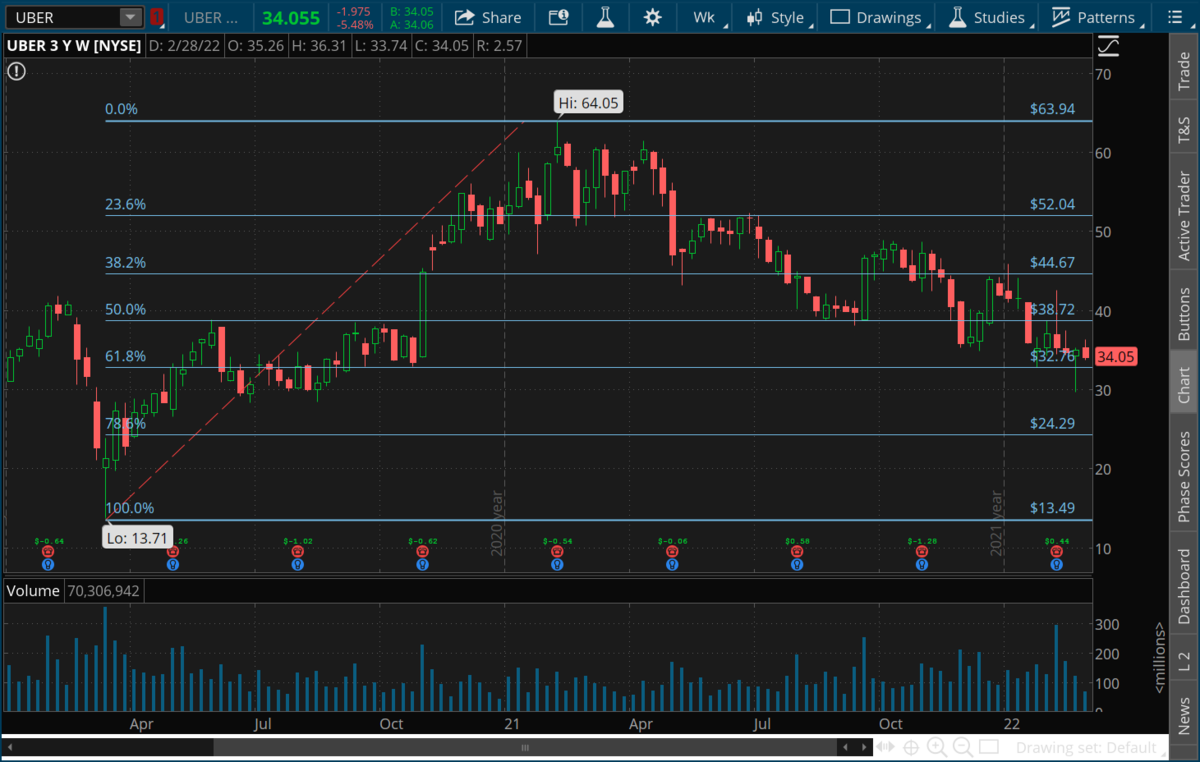This screenshot has width=1200, height=762.
Task: Open the flask icon next to Share
Action: point(605,17)
